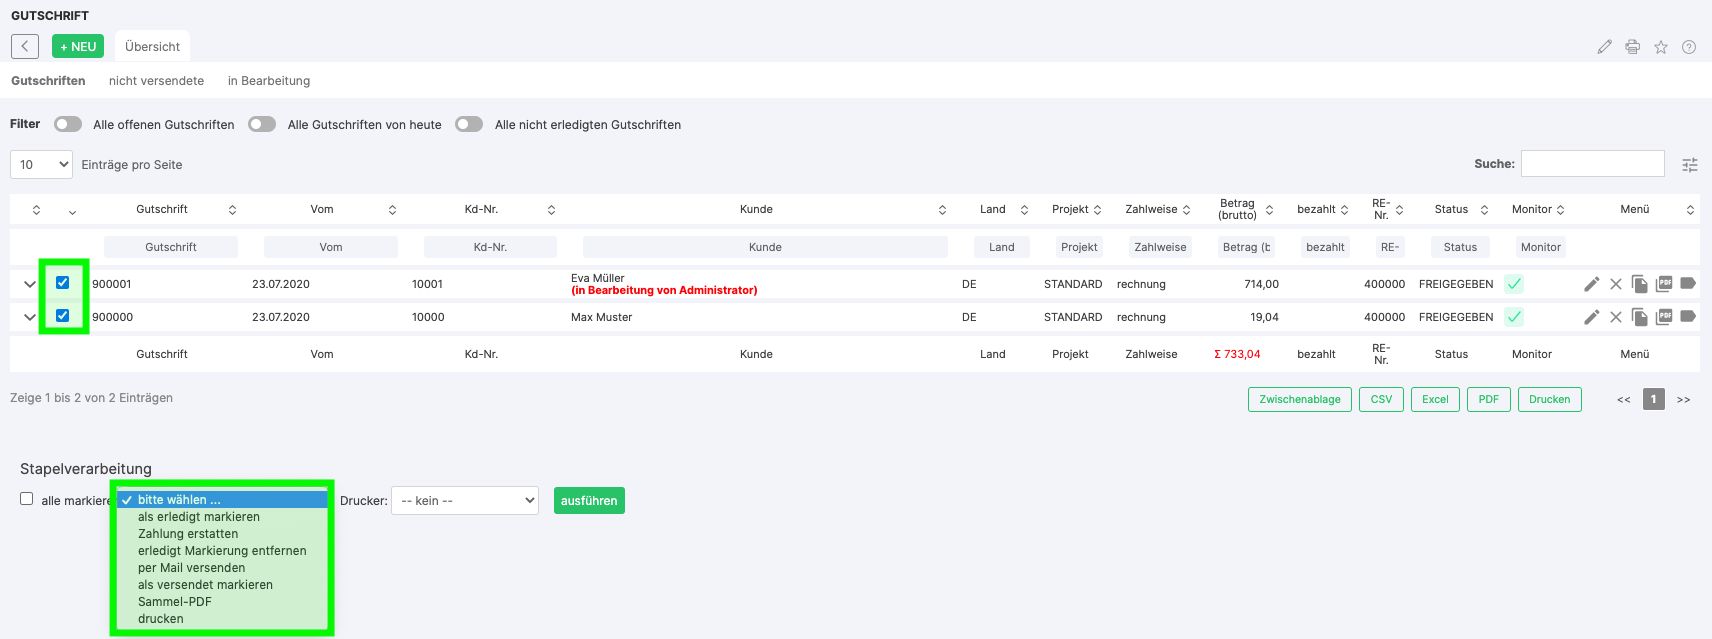Copy Gutschrift 900001 using the duplicate icon
Viewport: 1712px width, 639px height.
[x=1639, y=284]
